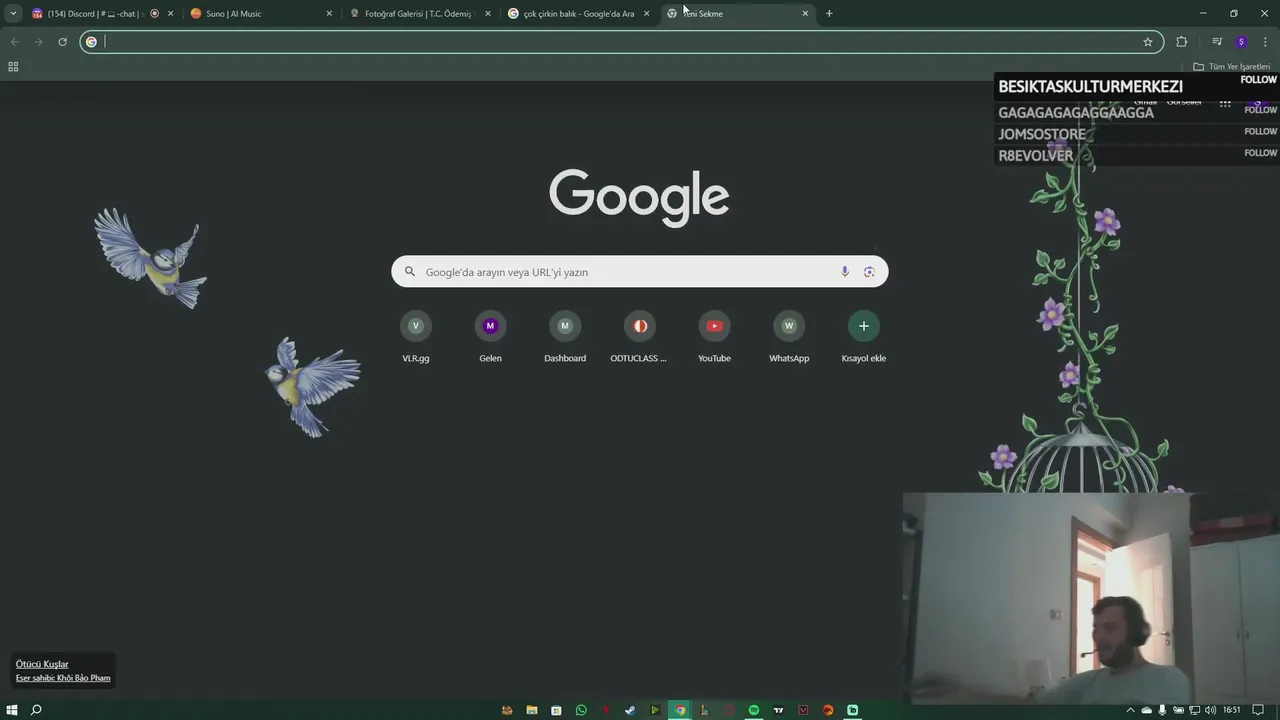1280x720 pixels.
Task: Open the media controls icon in toolbar
Action: click(1217, 42)
